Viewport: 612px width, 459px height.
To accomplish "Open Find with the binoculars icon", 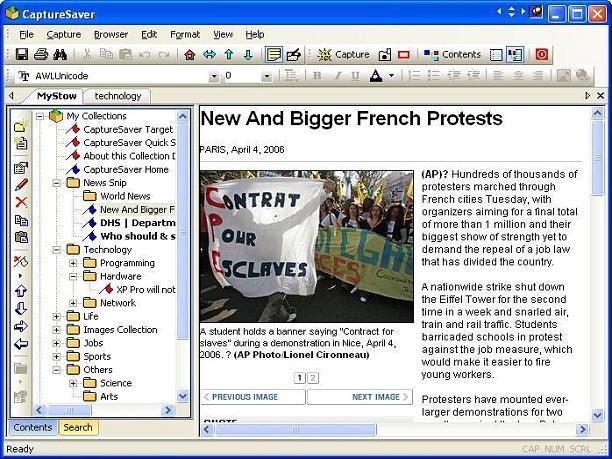I will click(60, 54).
